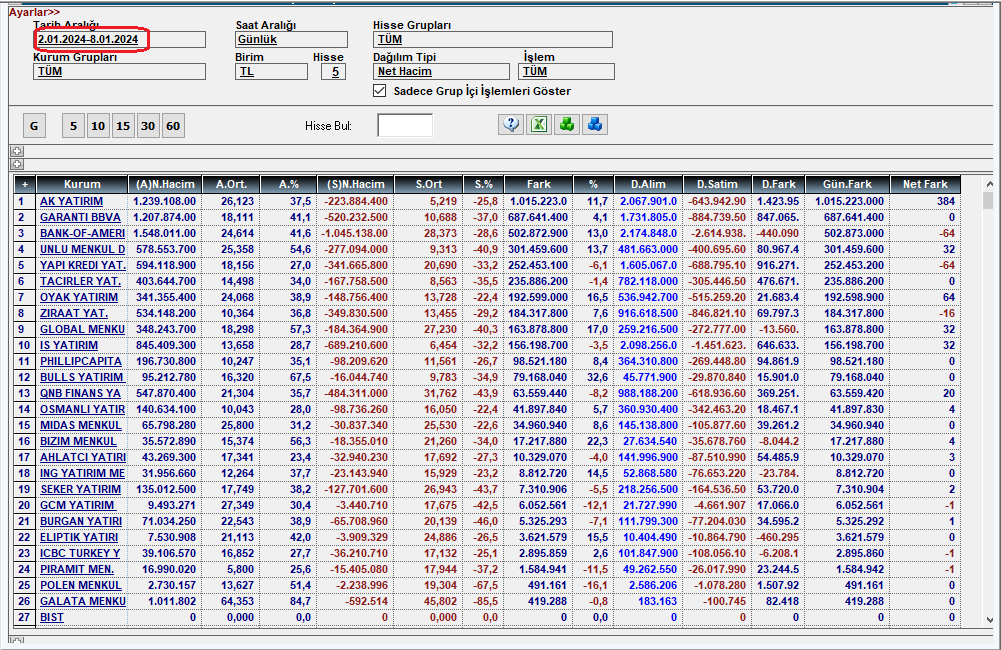Open MIDAS MENKUL institution link
Image resolution: width=1001 pixels, height=650 pixels.
coord(80,425)
